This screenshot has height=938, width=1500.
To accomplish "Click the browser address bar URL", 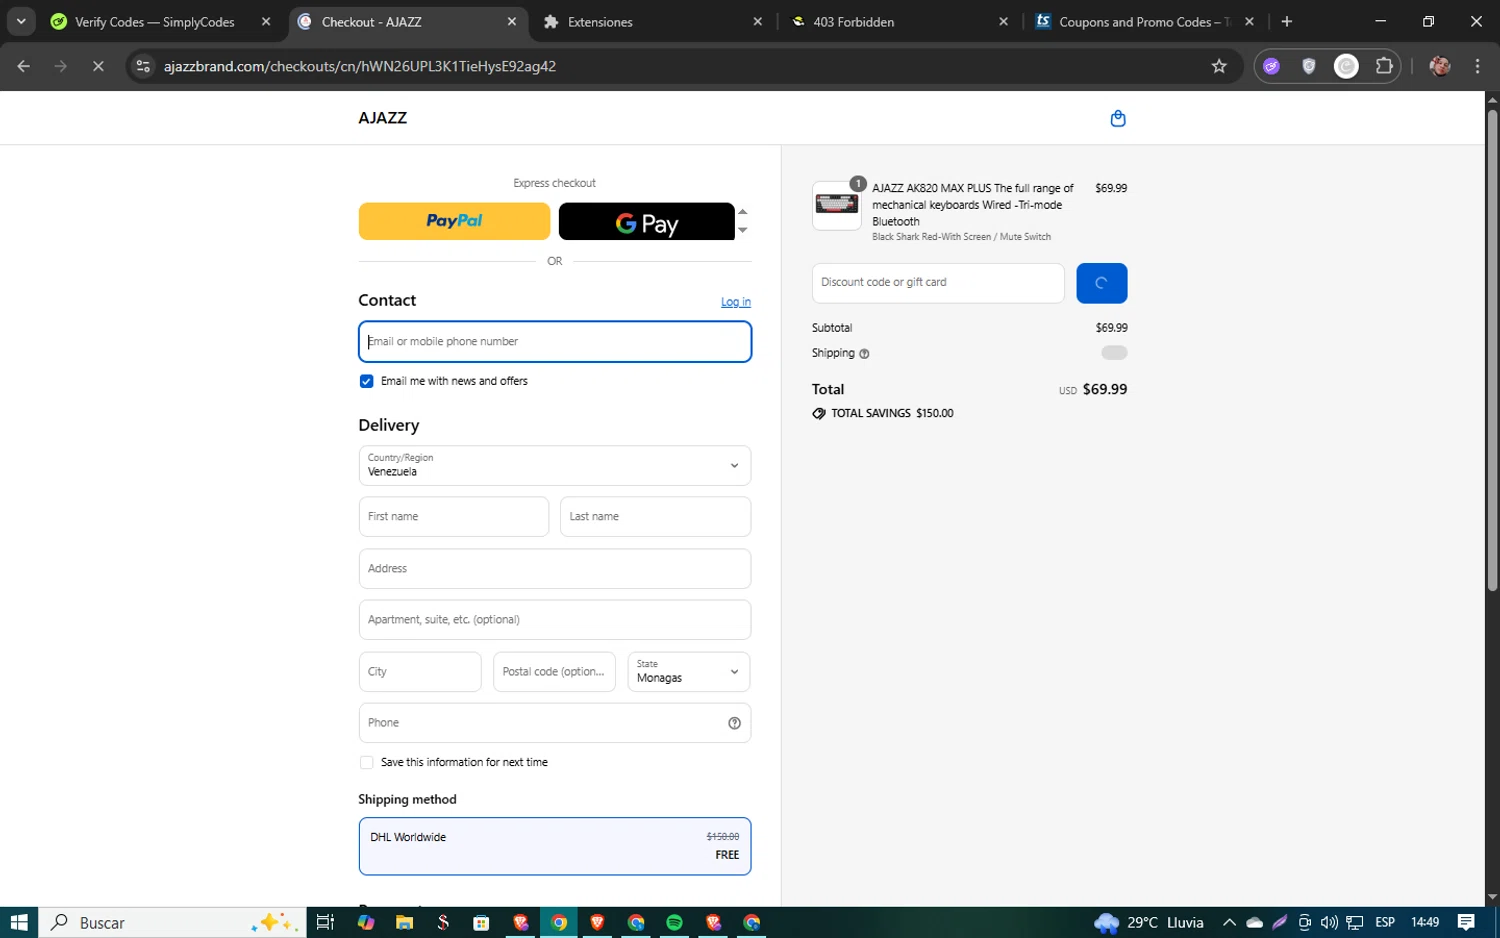I will click(360, 66).
